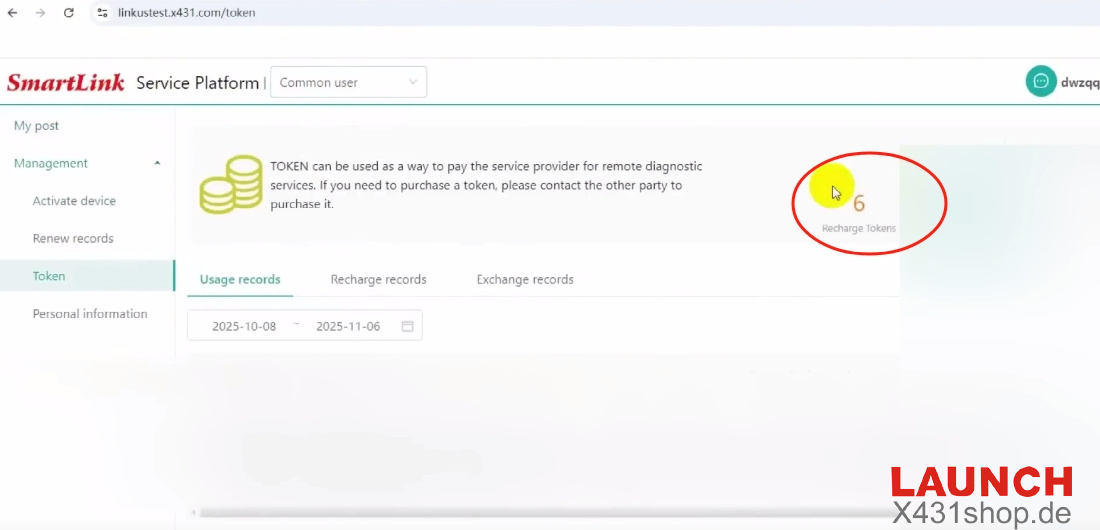Open the Common user dropdown
The height and width of the screenshot is (530, 1100).
pyautogui.click(x=348, y=83)
